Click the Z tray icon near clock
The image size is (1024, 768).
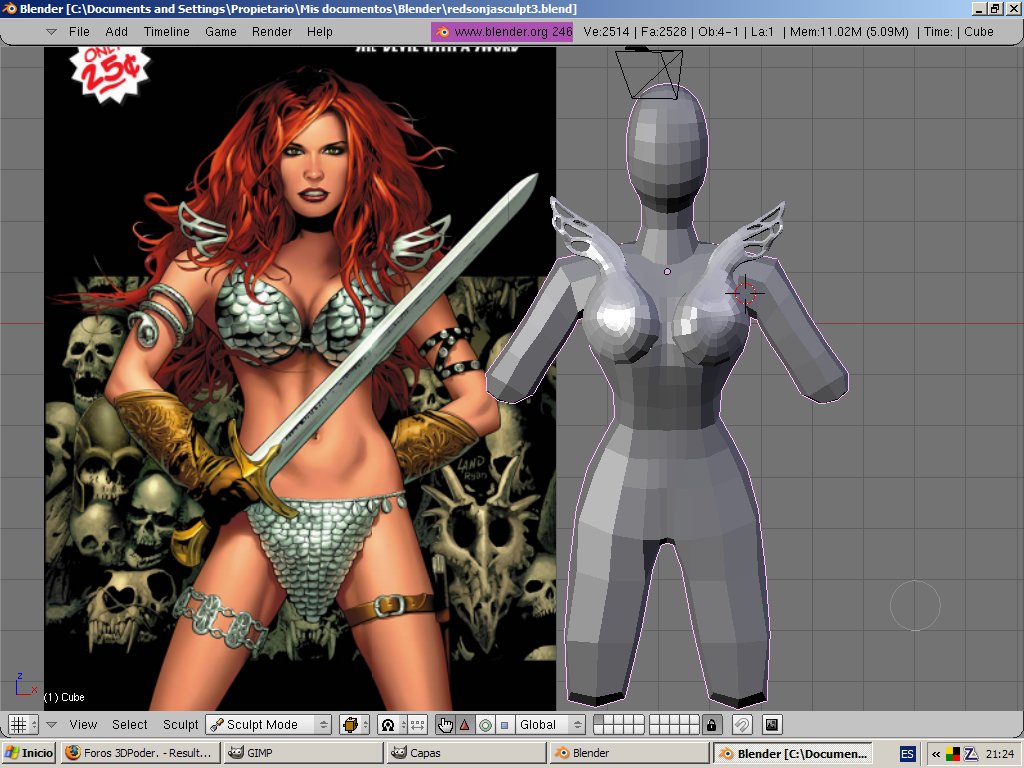(970, 754)
